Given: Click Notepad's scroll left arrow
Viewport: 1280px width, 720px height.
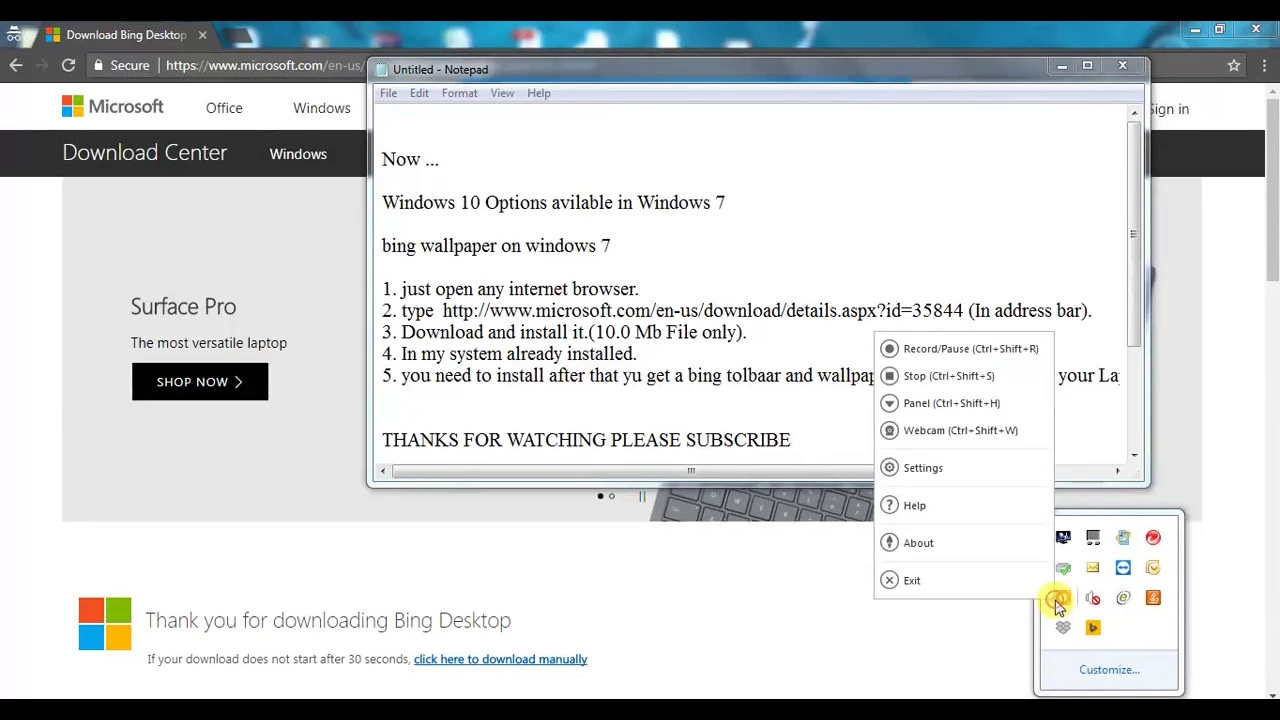Looking at the screenshot, I should (x=383, y=470).
